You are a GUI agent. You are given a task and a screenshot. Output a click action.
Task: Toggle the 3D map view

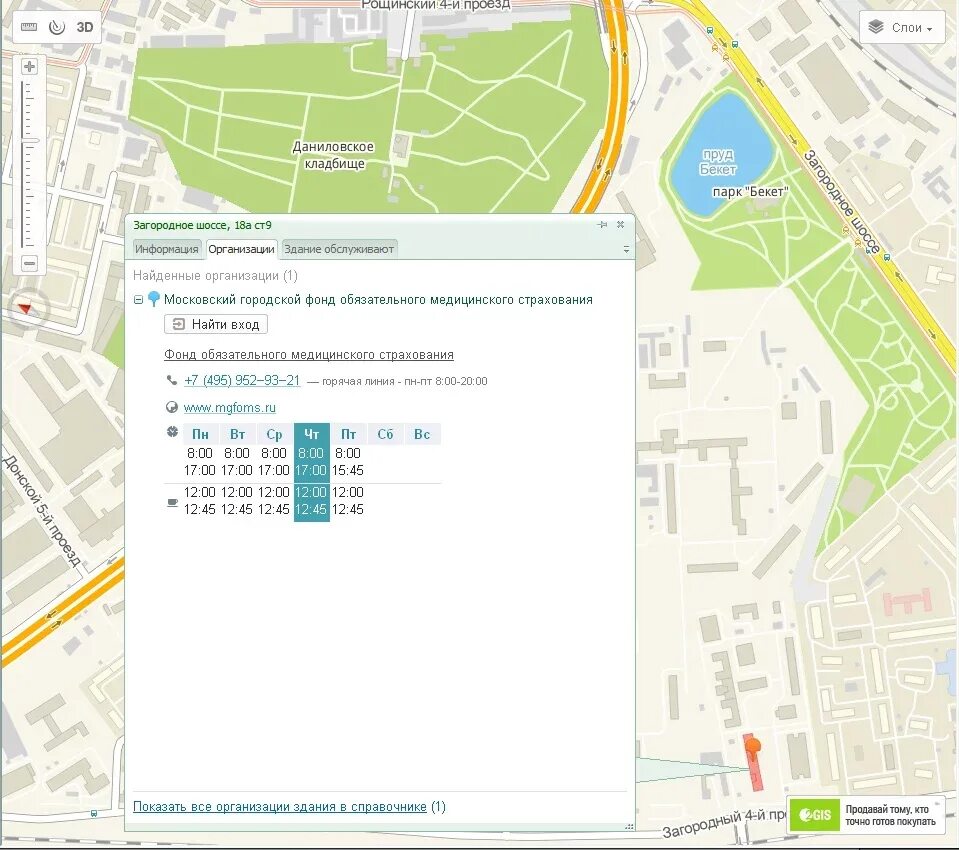coord(84,28)
